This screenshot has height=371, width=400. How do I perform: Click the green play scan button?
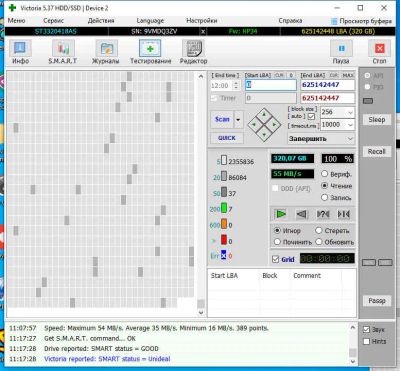280,214
